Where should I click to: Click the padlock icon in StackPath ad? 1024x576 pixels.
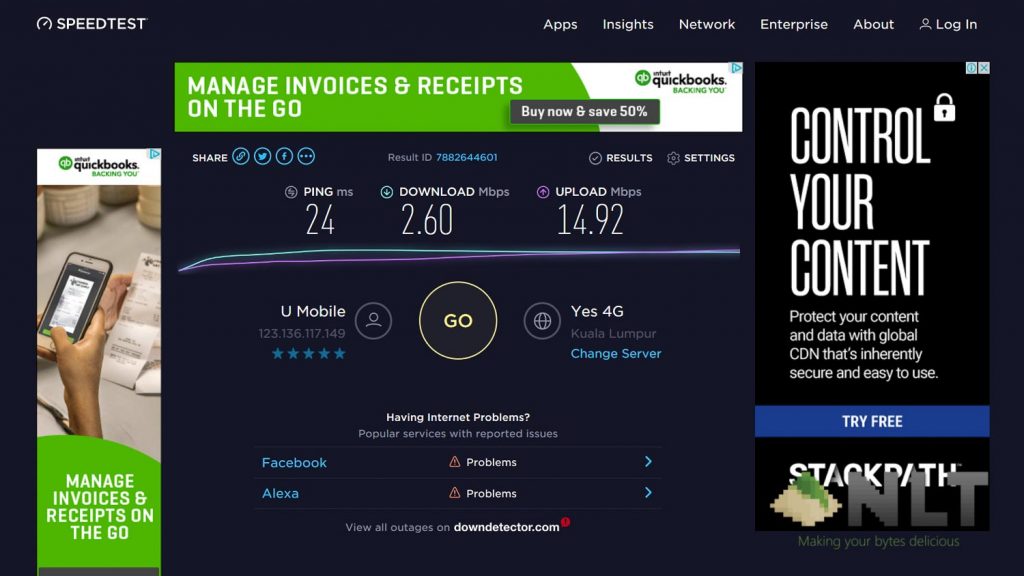point(944,107)
